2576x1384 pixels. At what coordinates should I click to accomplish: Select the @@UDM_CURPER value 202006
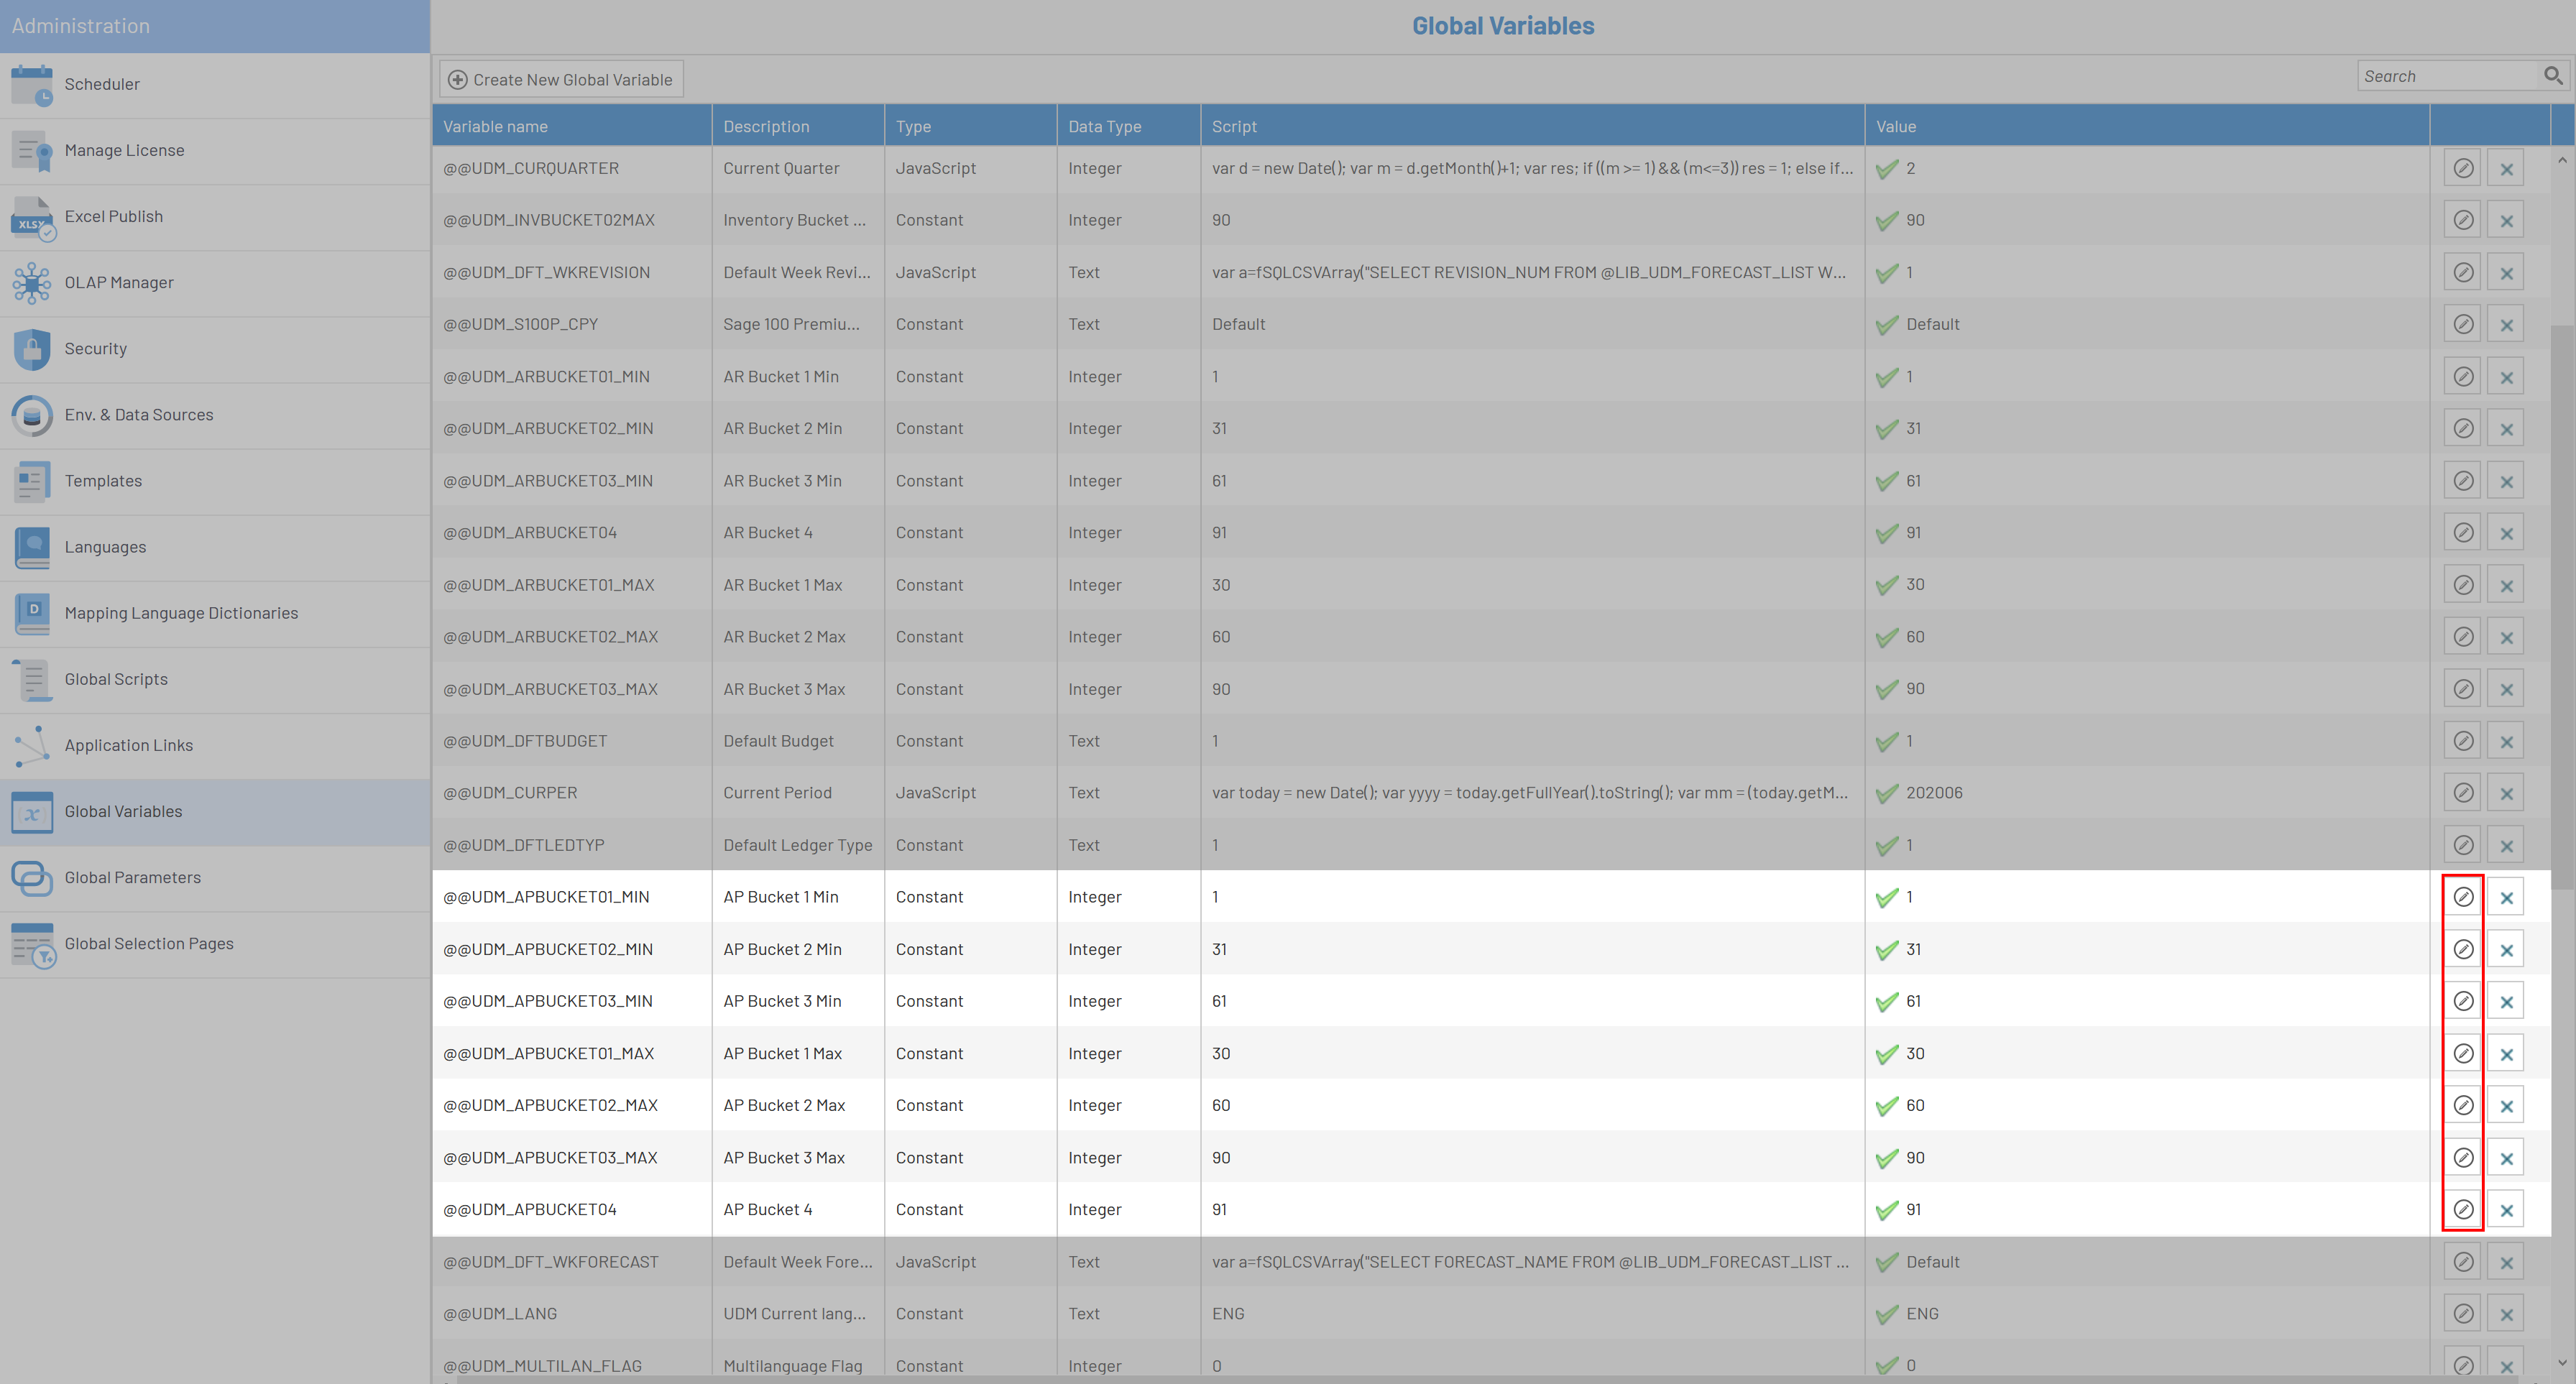pos(2148,793)
